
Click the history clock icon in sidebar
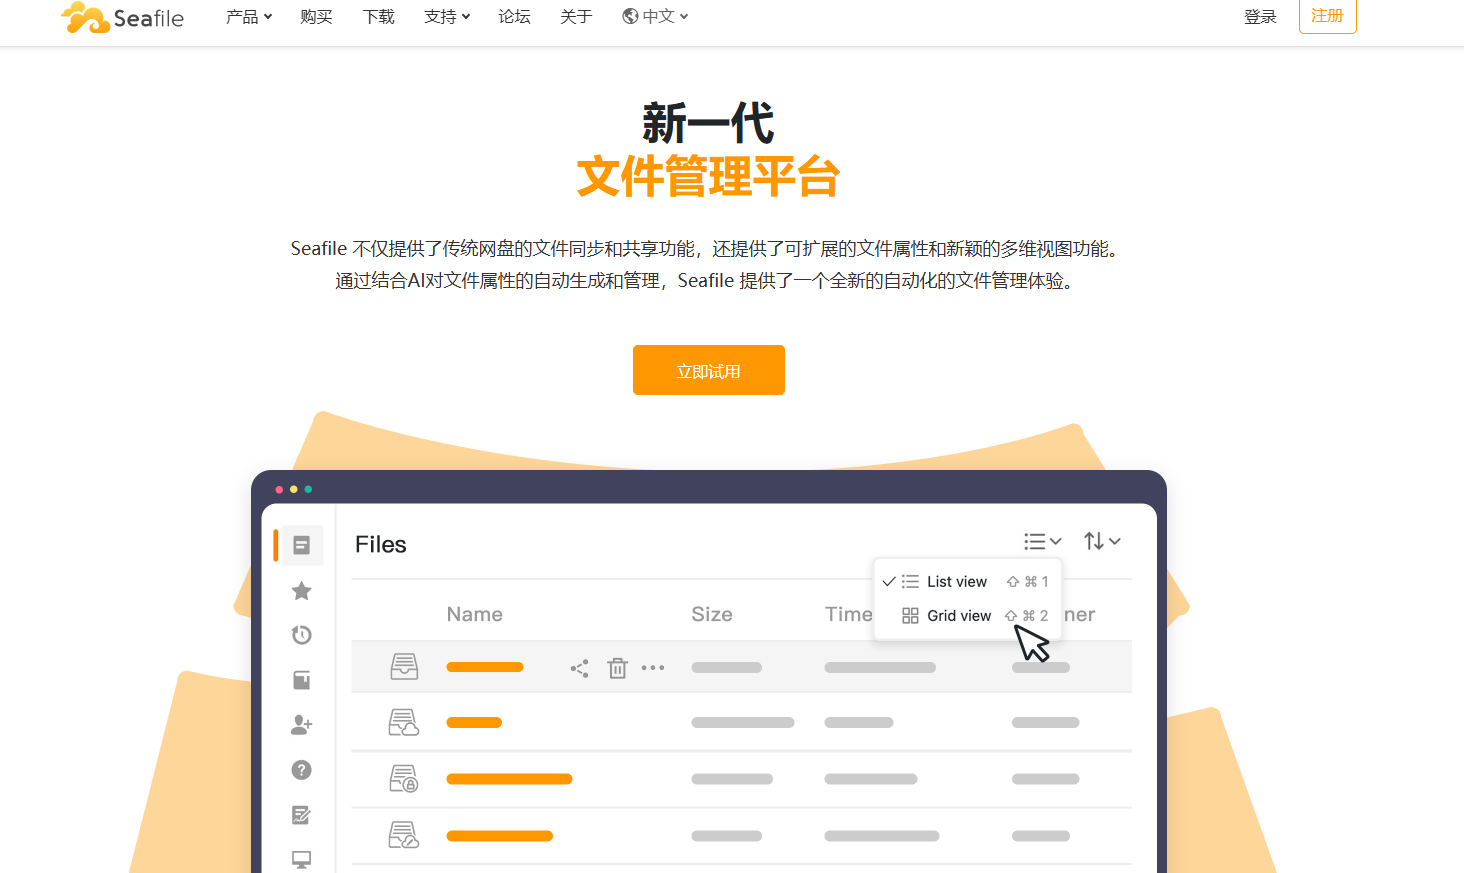tap(301, 635)
